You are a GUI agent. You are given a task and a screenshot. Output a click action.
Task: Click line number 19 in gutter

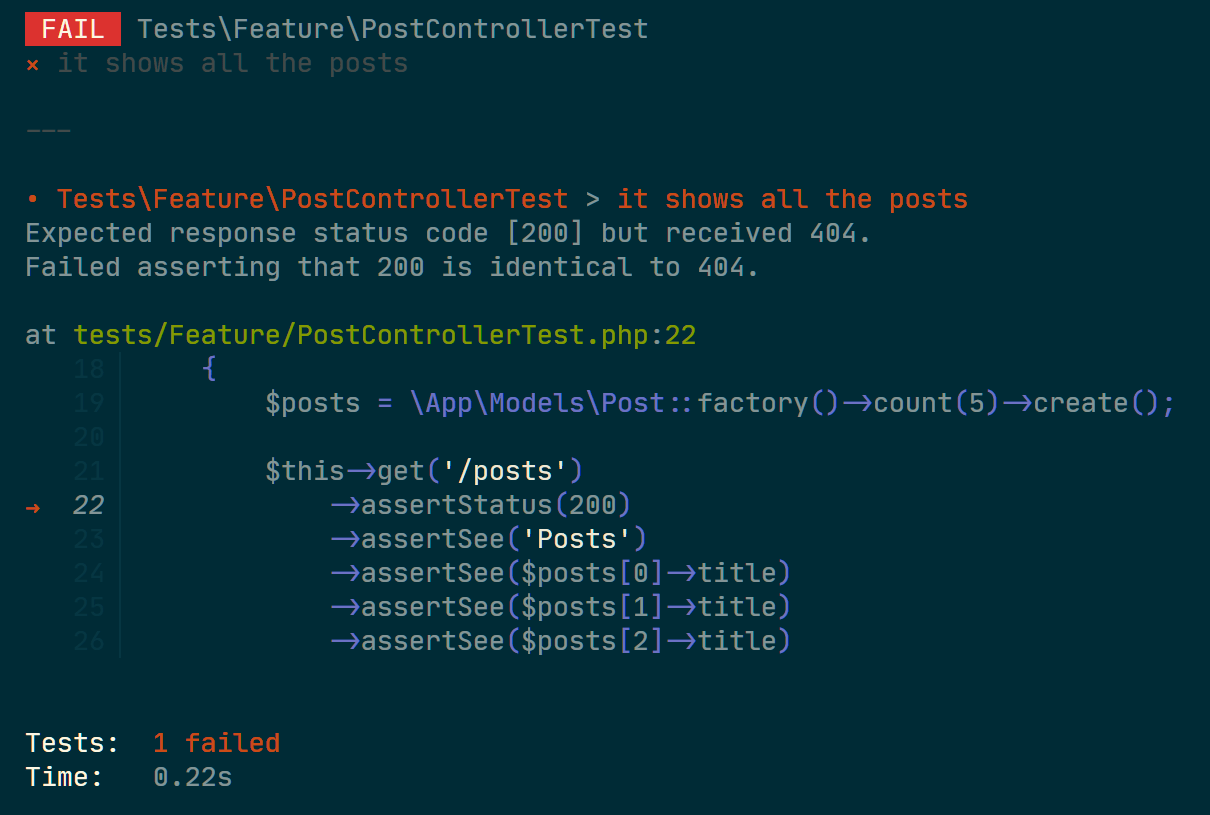[x=89, y=403]
